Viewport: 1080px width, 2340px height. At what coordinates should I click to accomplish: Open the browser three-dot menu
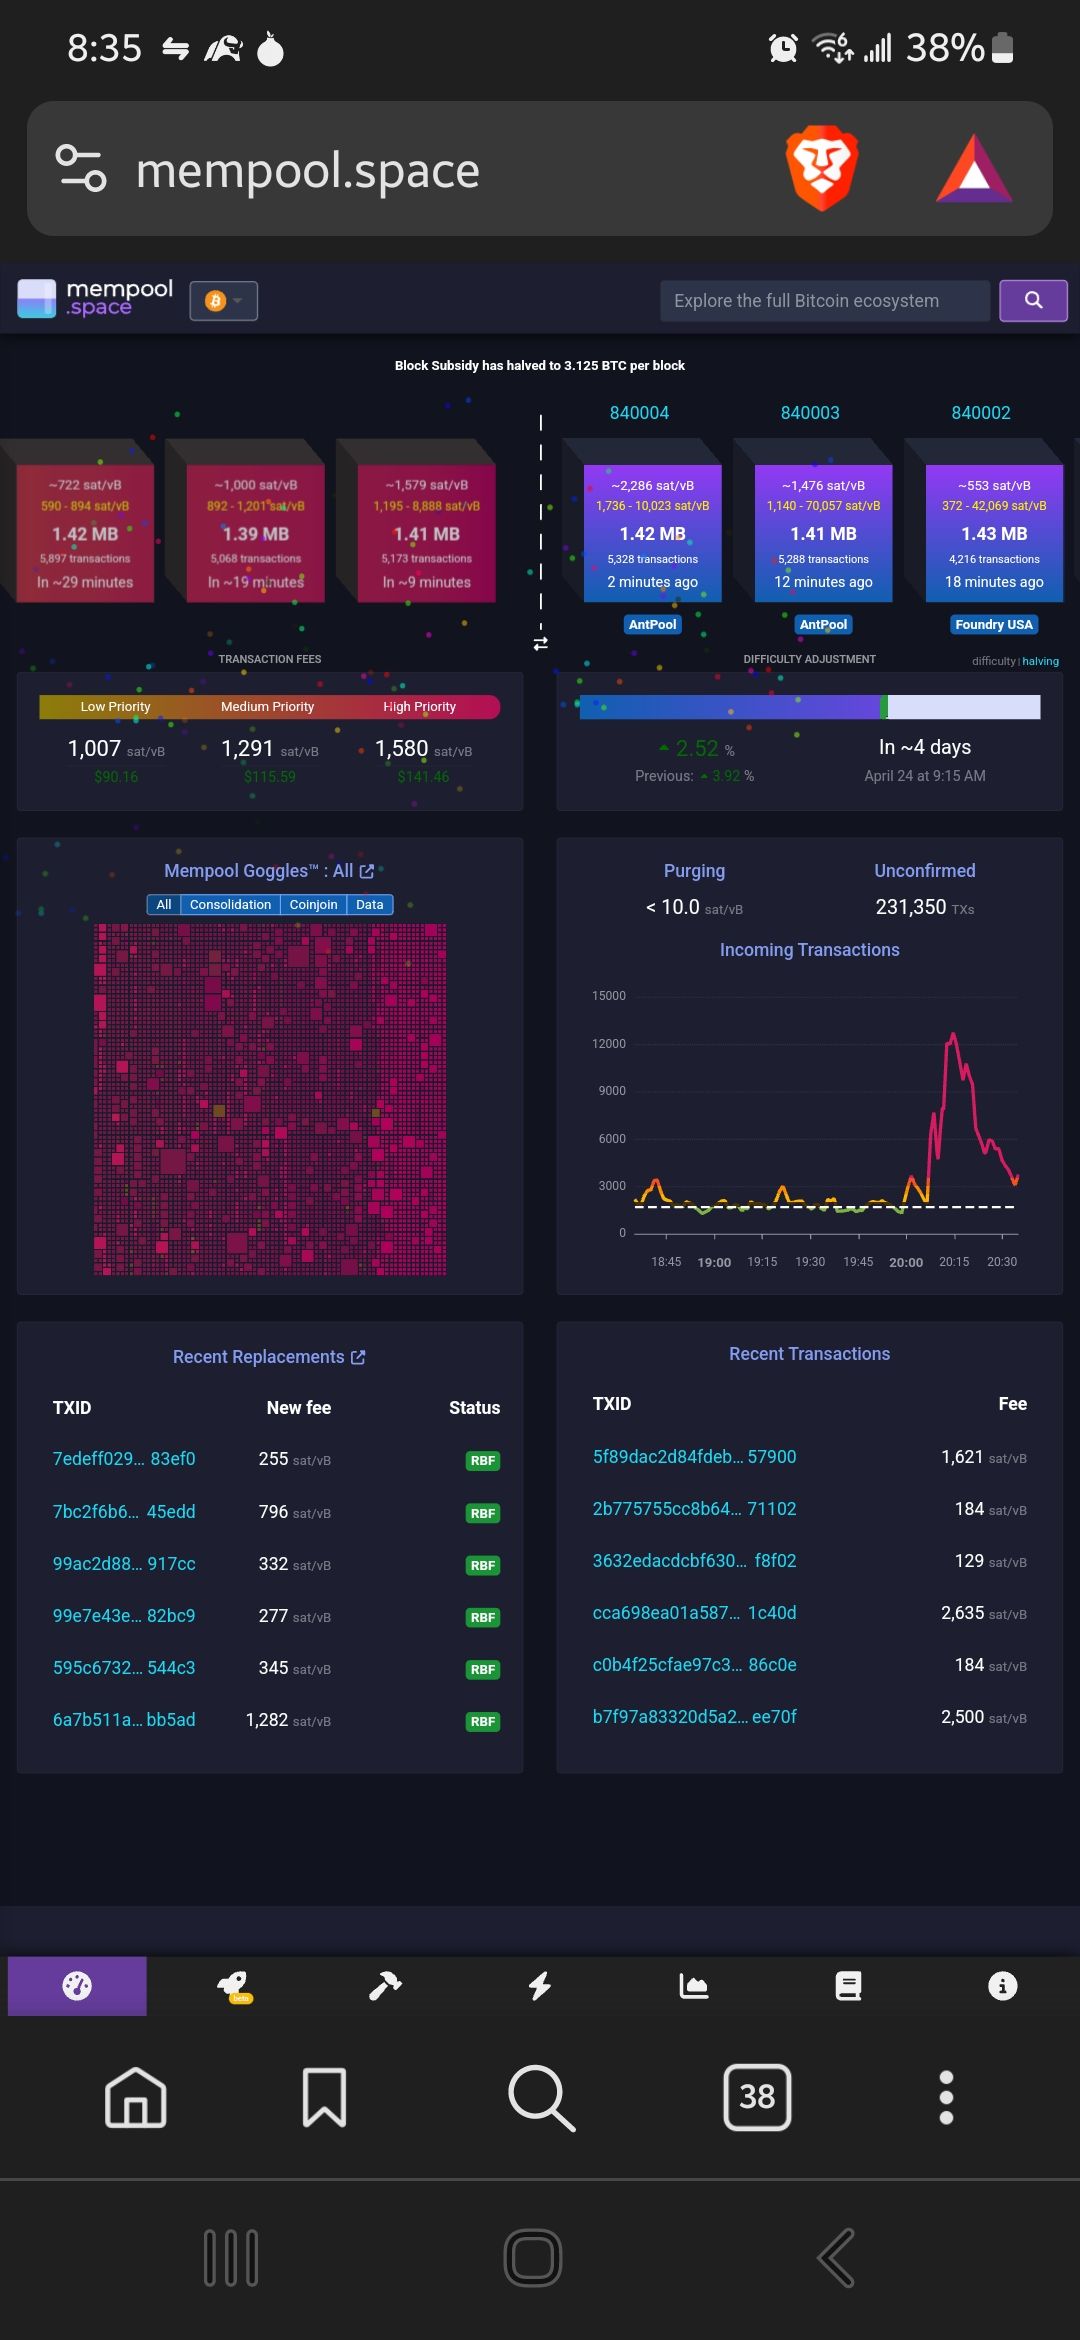[x=946, y=2097]
